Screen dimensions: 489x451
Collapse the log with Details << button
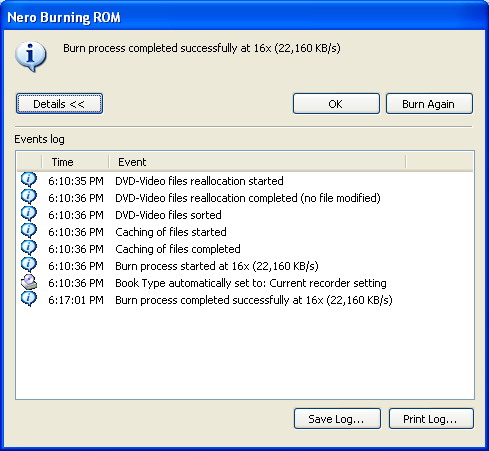pos(59,104)
